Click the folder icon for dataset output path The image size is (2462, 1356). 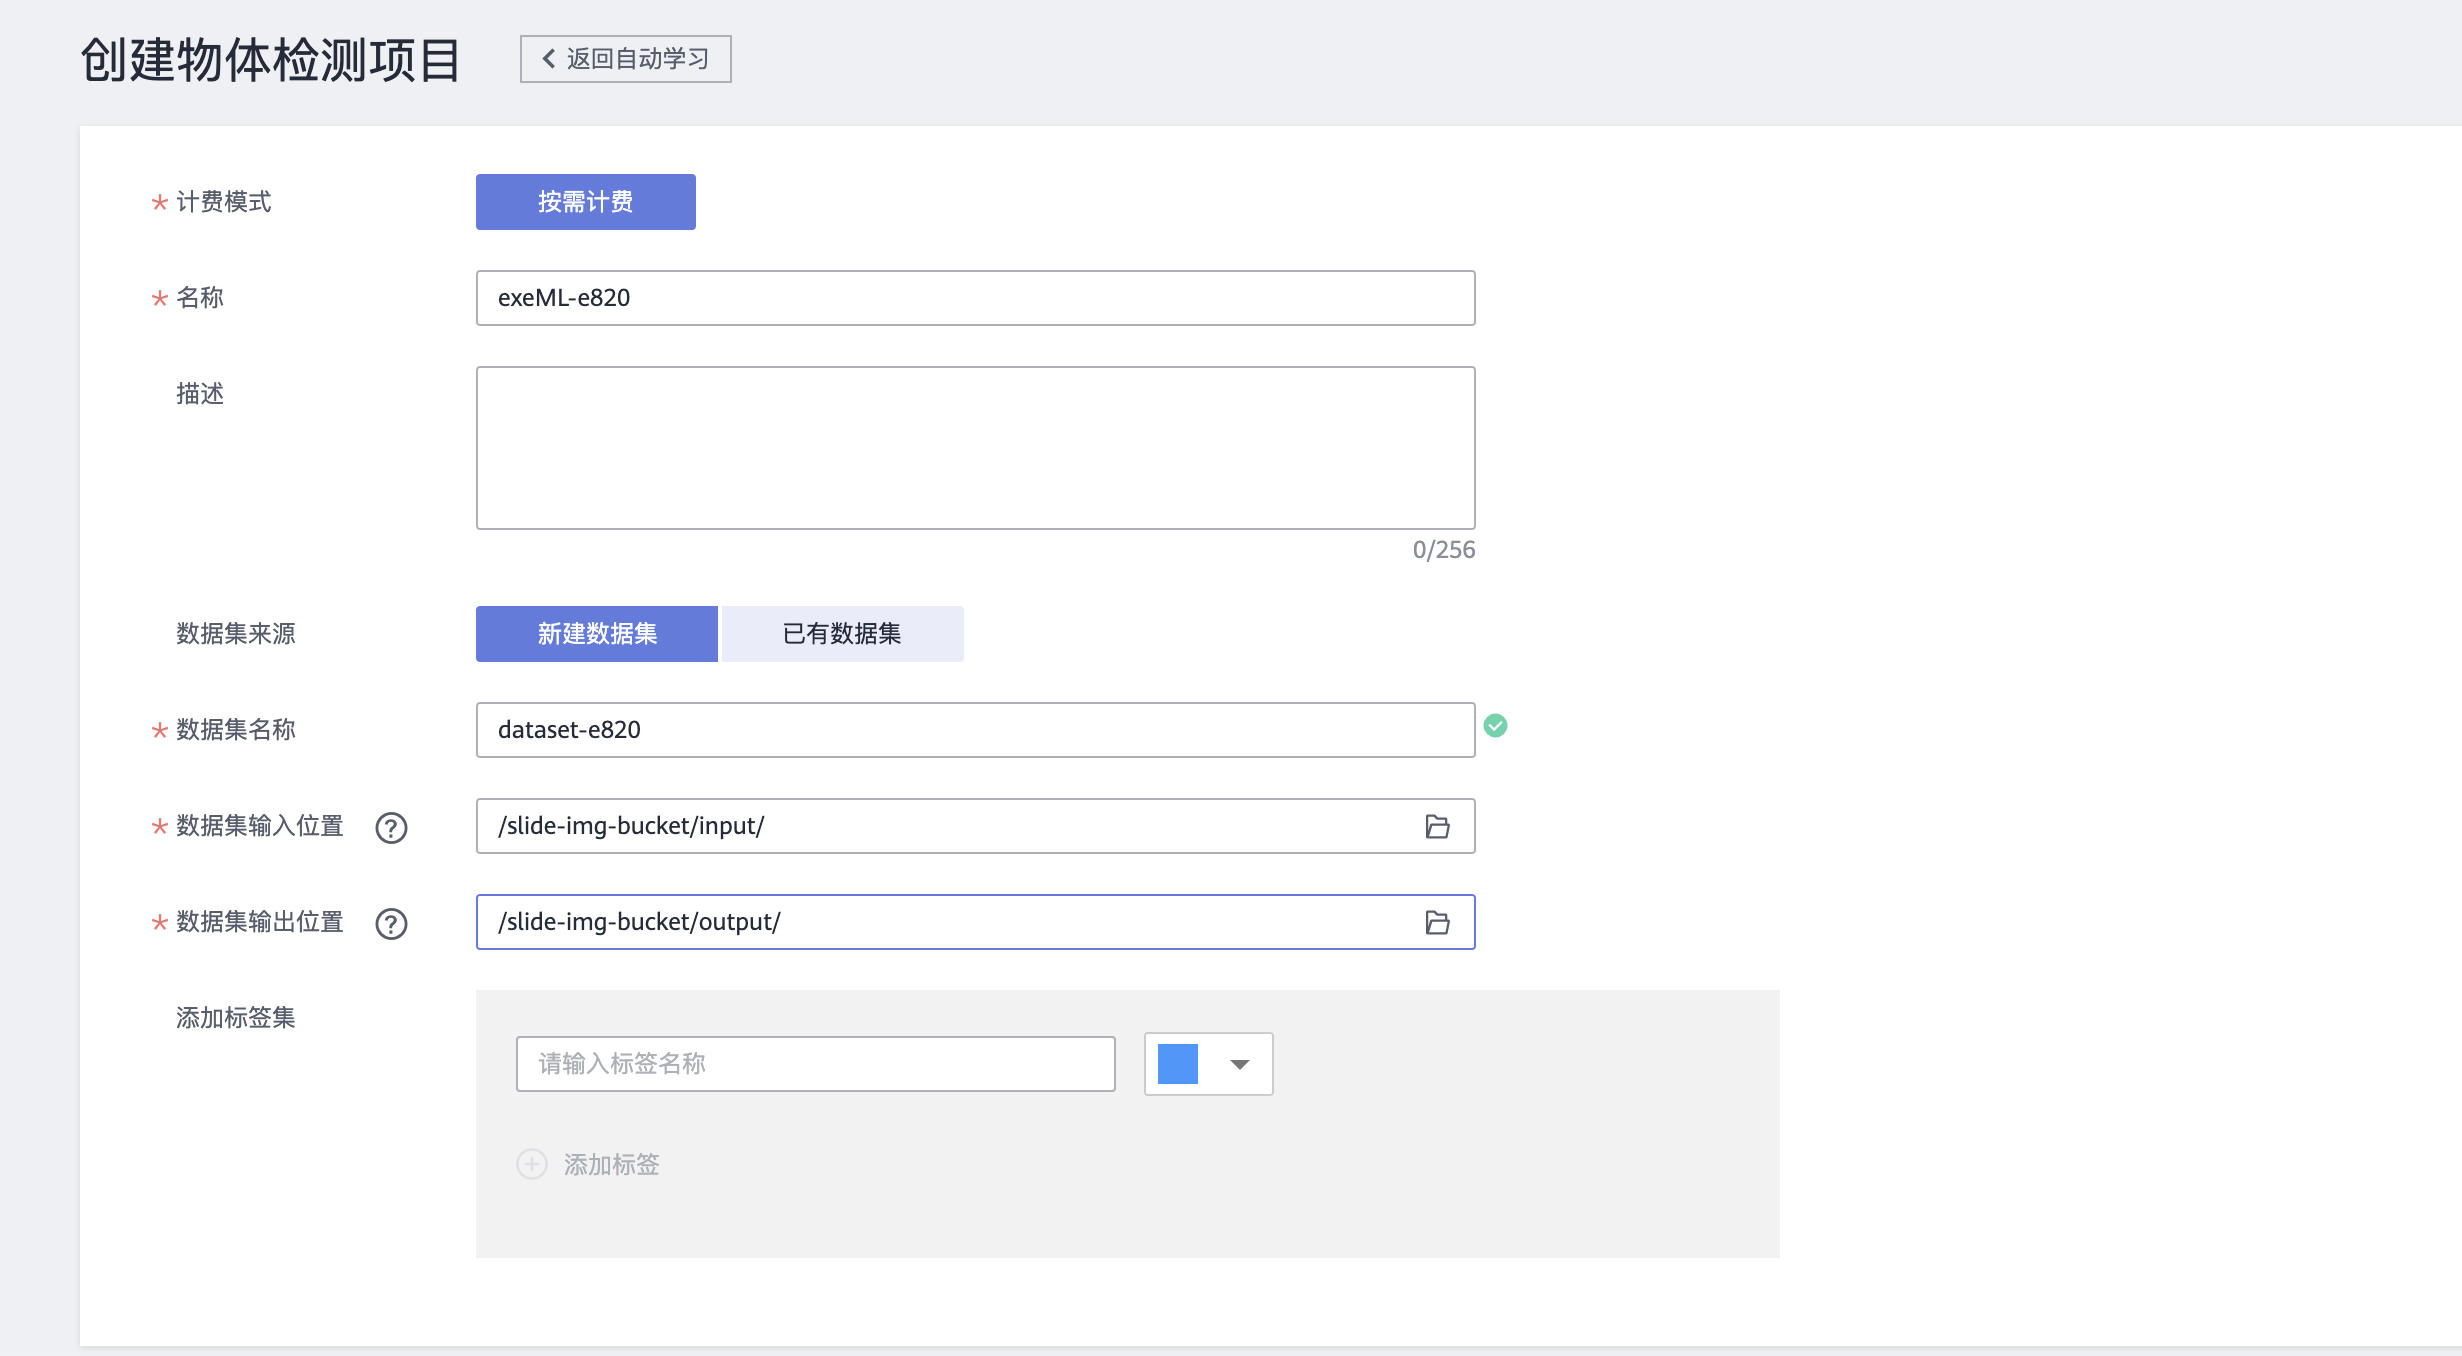pyautogui.click(x=1437, y=922)
